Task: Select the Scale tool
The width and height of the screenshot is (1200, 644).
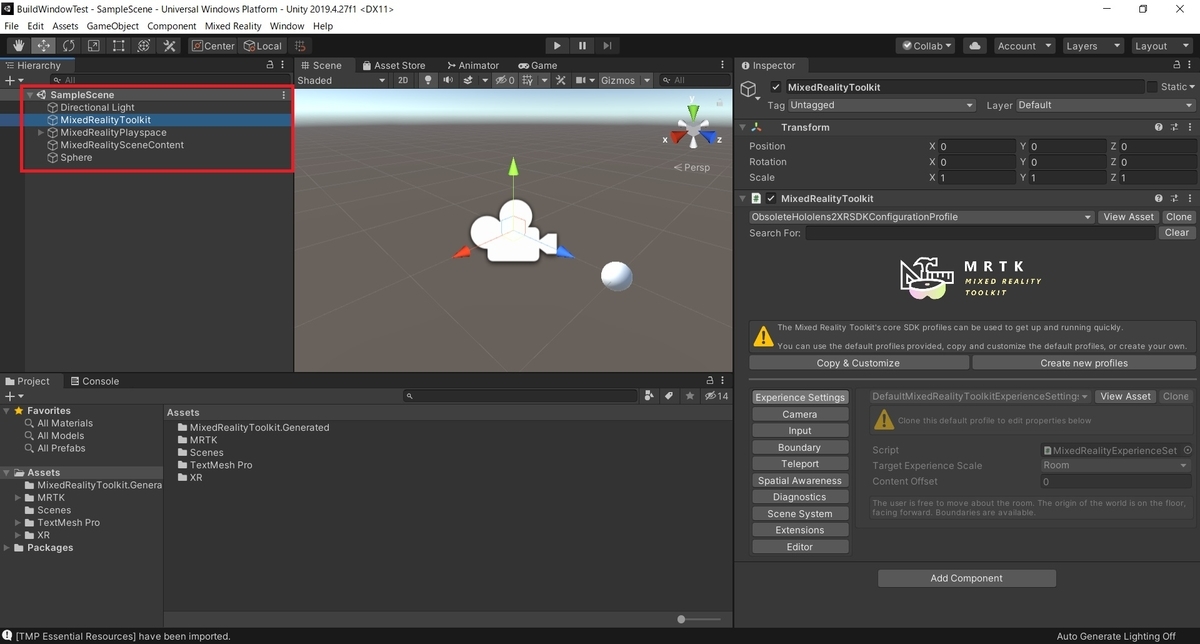Action: pyautogui.click(x=94, y=46)
